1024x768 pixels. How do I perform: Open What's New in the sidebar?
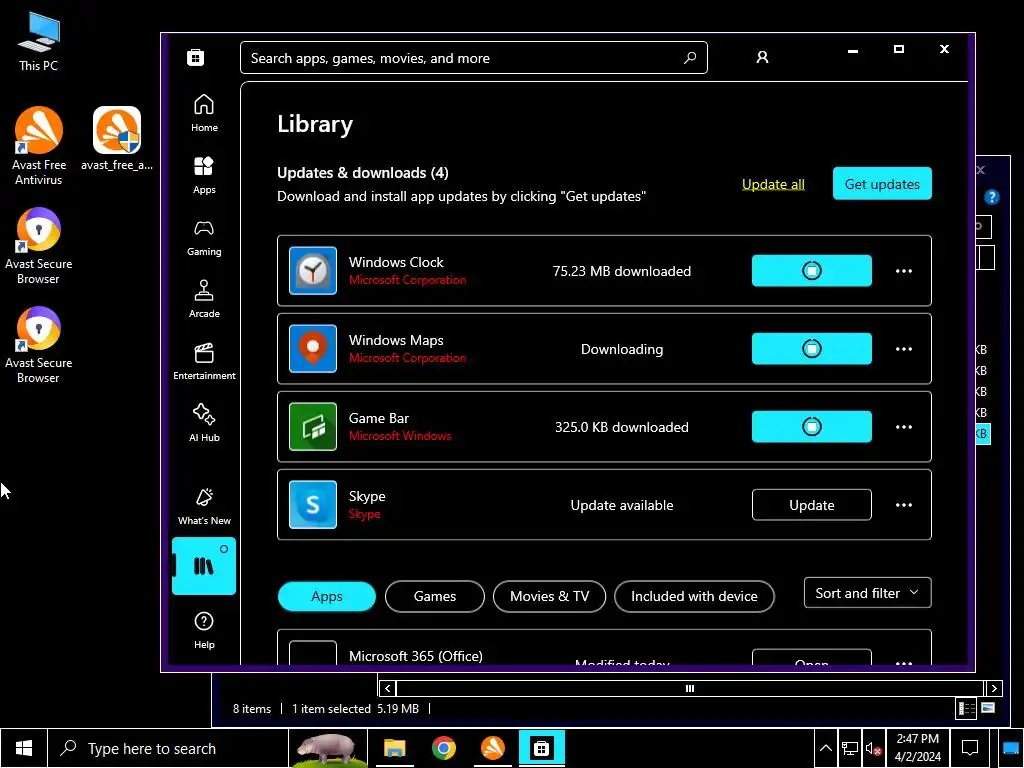coord(204,506)
